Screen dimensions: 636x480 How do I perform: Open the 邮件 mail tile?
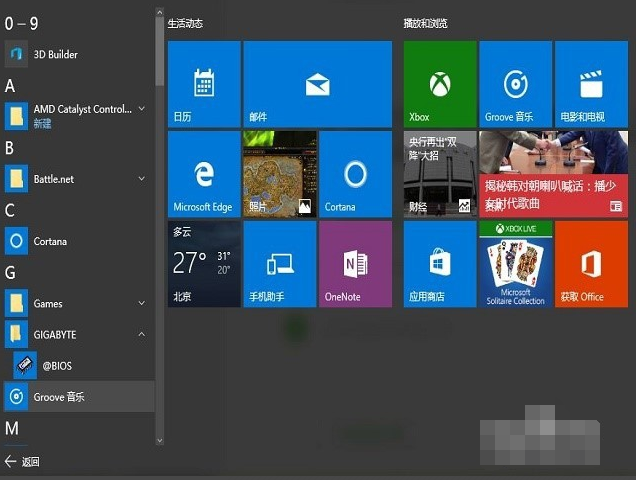pyautogui.click(x=317, y=84)
